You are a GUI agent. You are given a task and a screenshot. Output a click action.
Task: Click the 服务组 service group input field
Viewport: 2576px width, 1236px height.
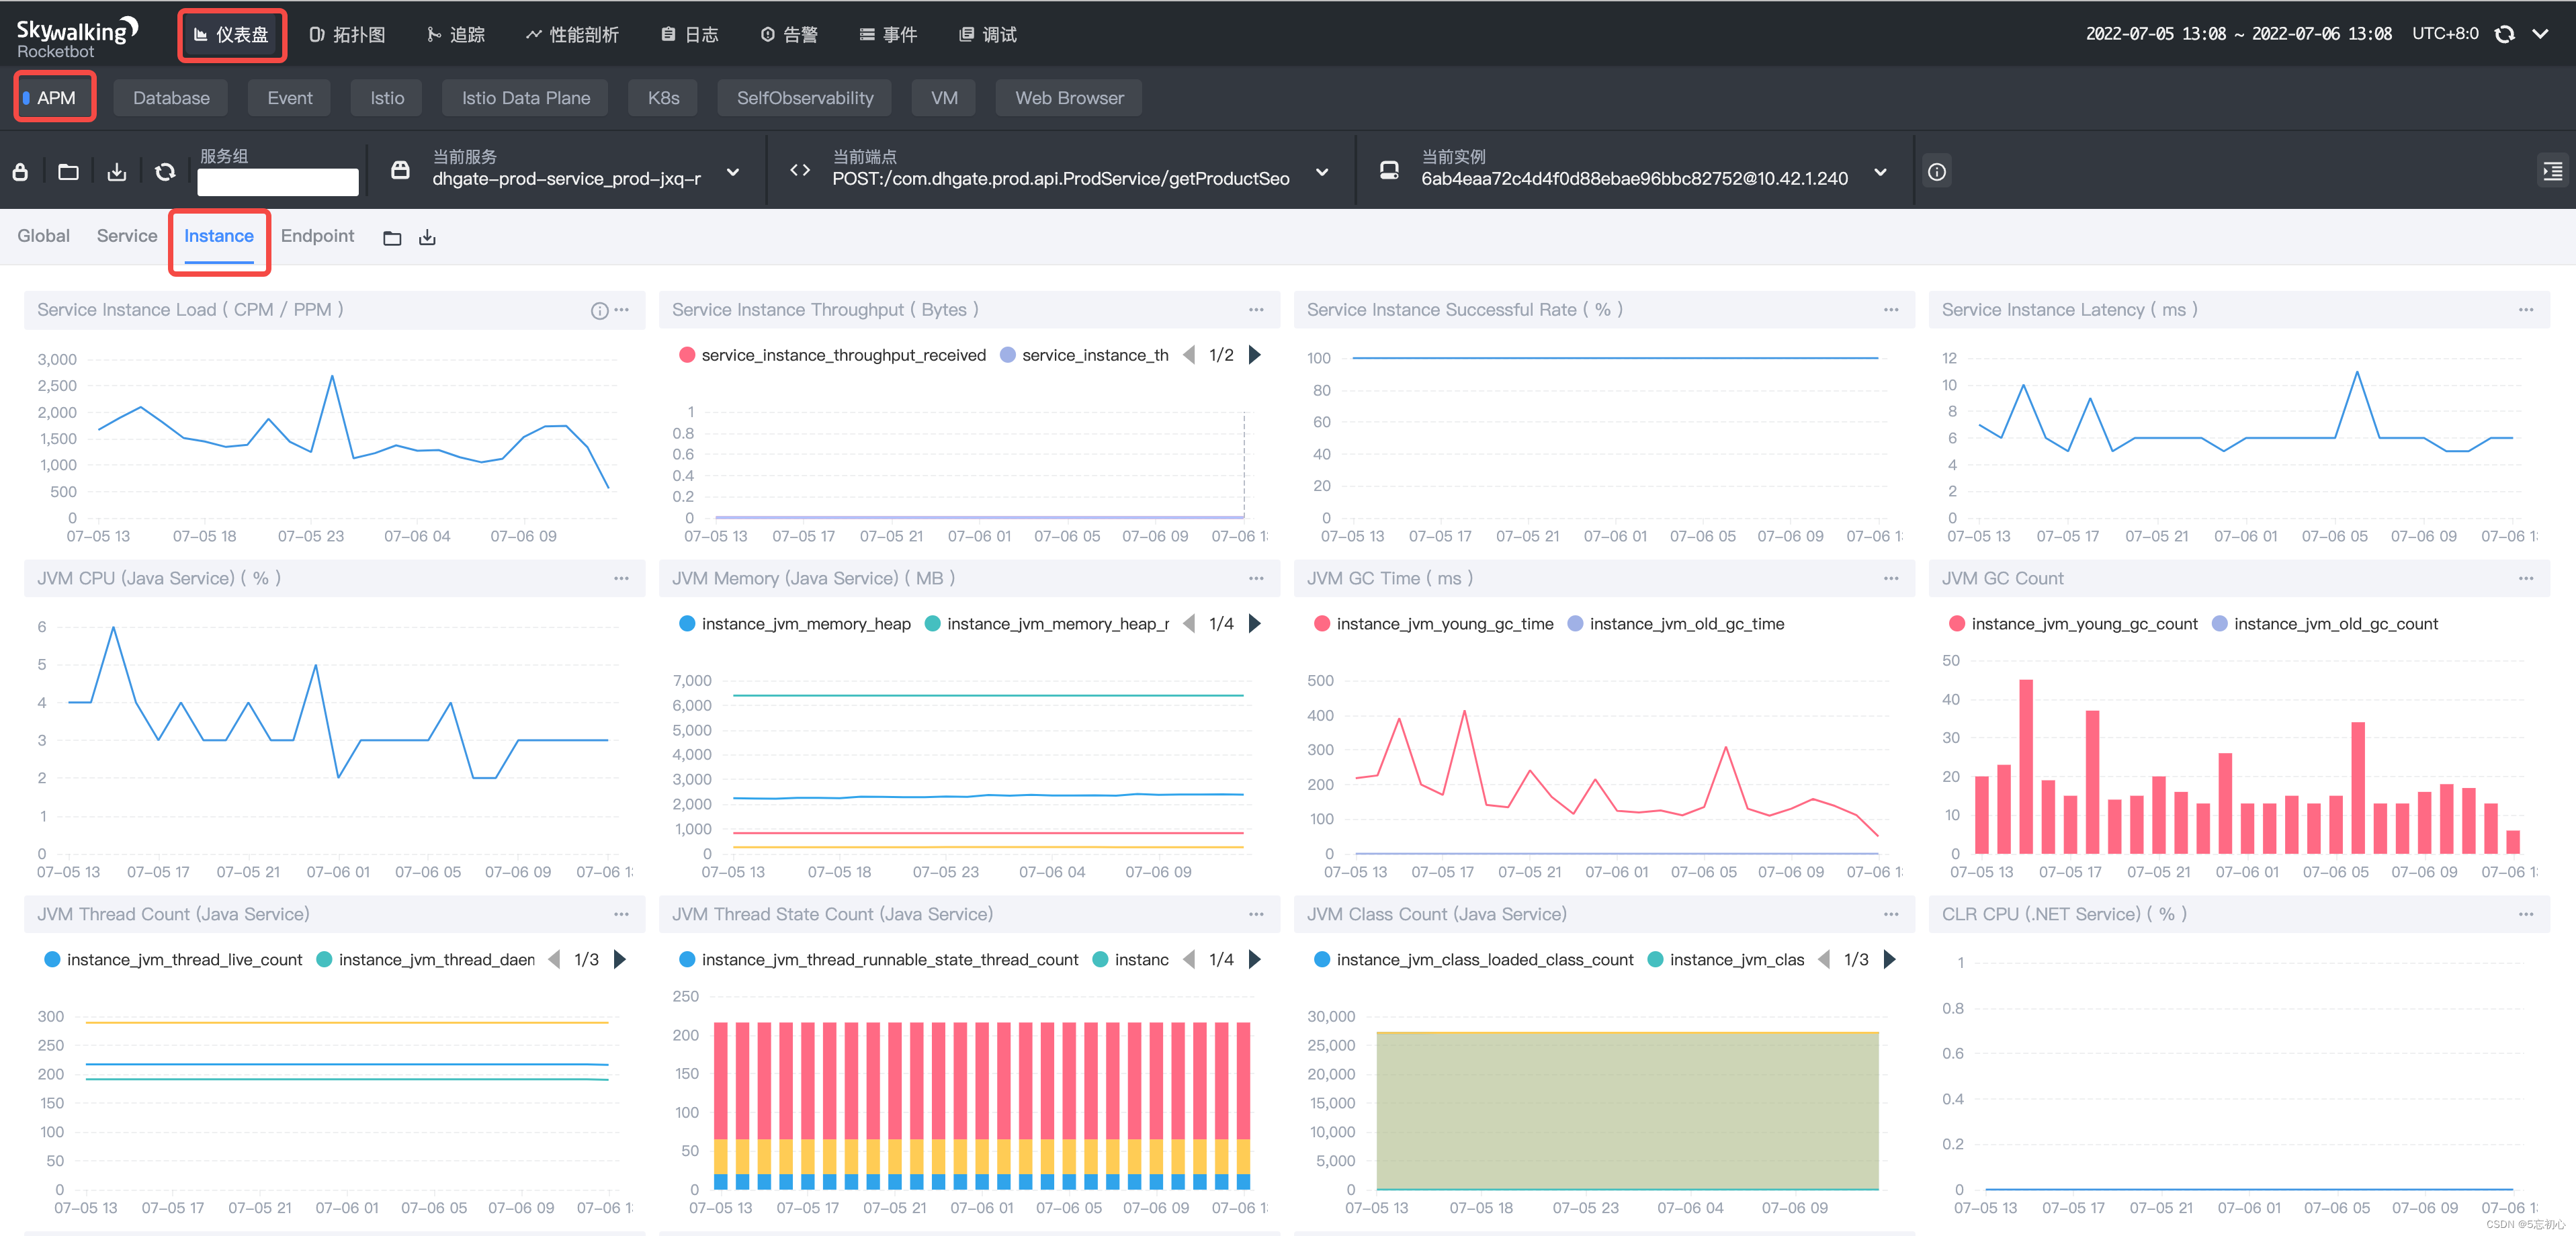pos(278,181)
